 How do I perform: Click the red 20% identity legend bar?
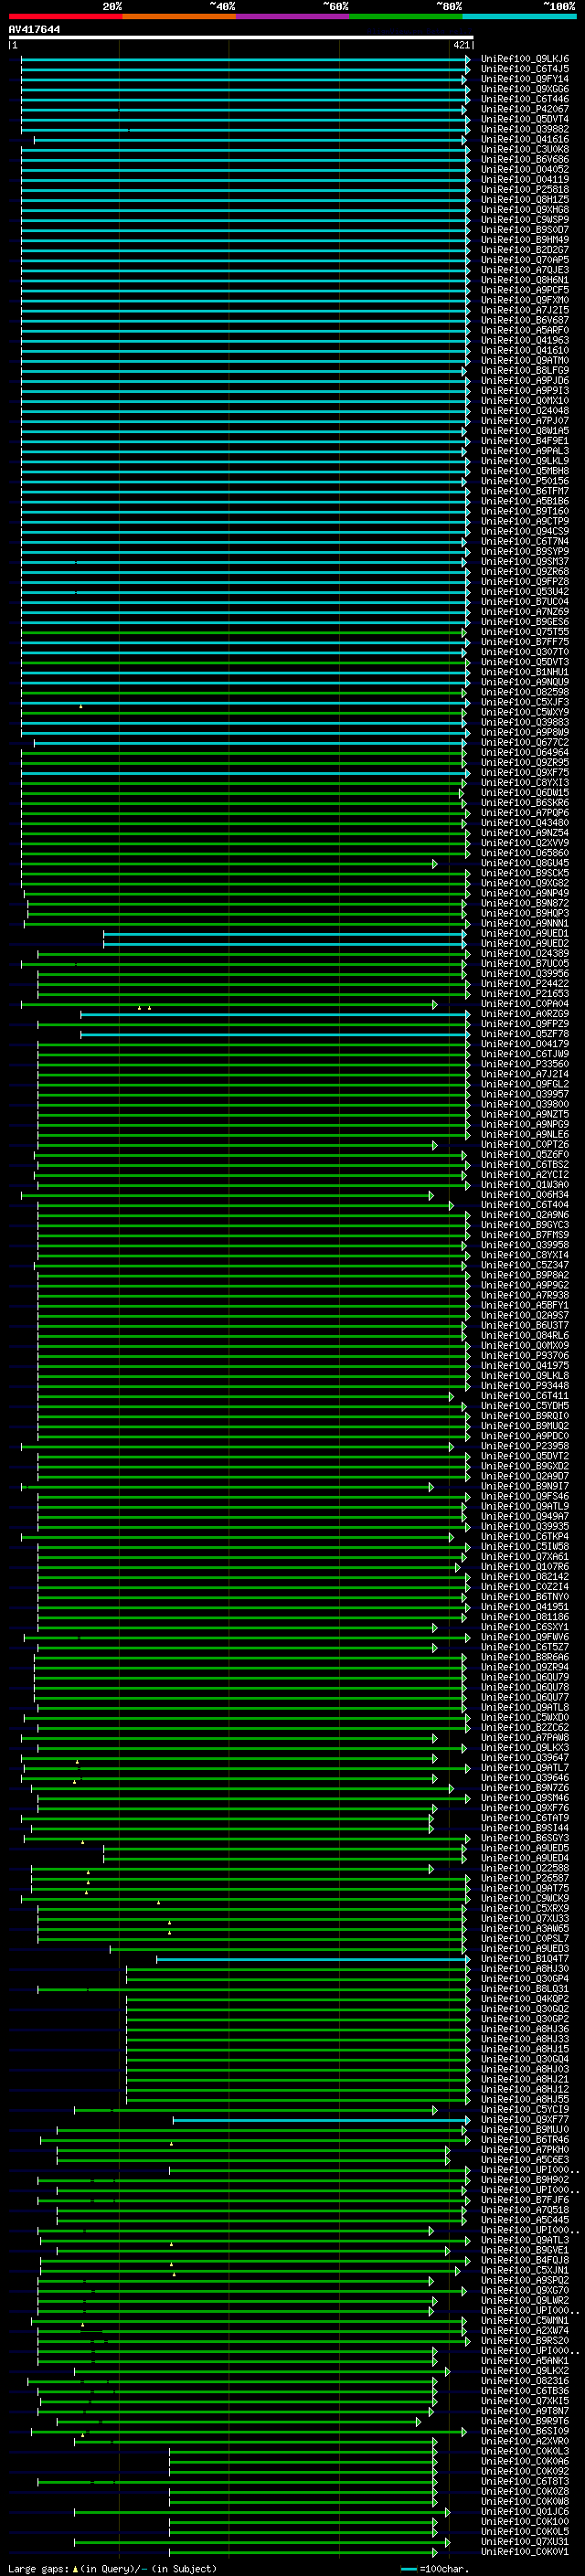[65, 16]
